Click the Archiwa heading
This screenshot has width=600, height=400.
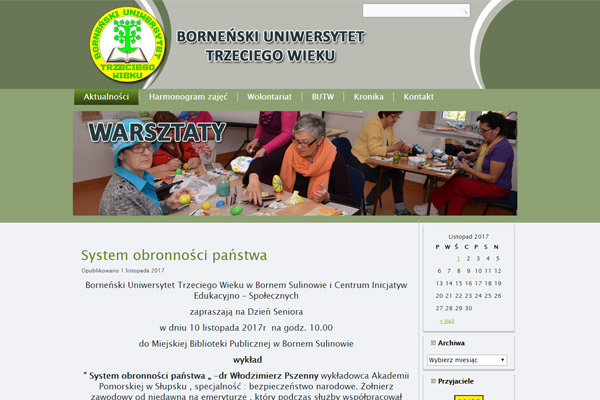tap(451, 343)
